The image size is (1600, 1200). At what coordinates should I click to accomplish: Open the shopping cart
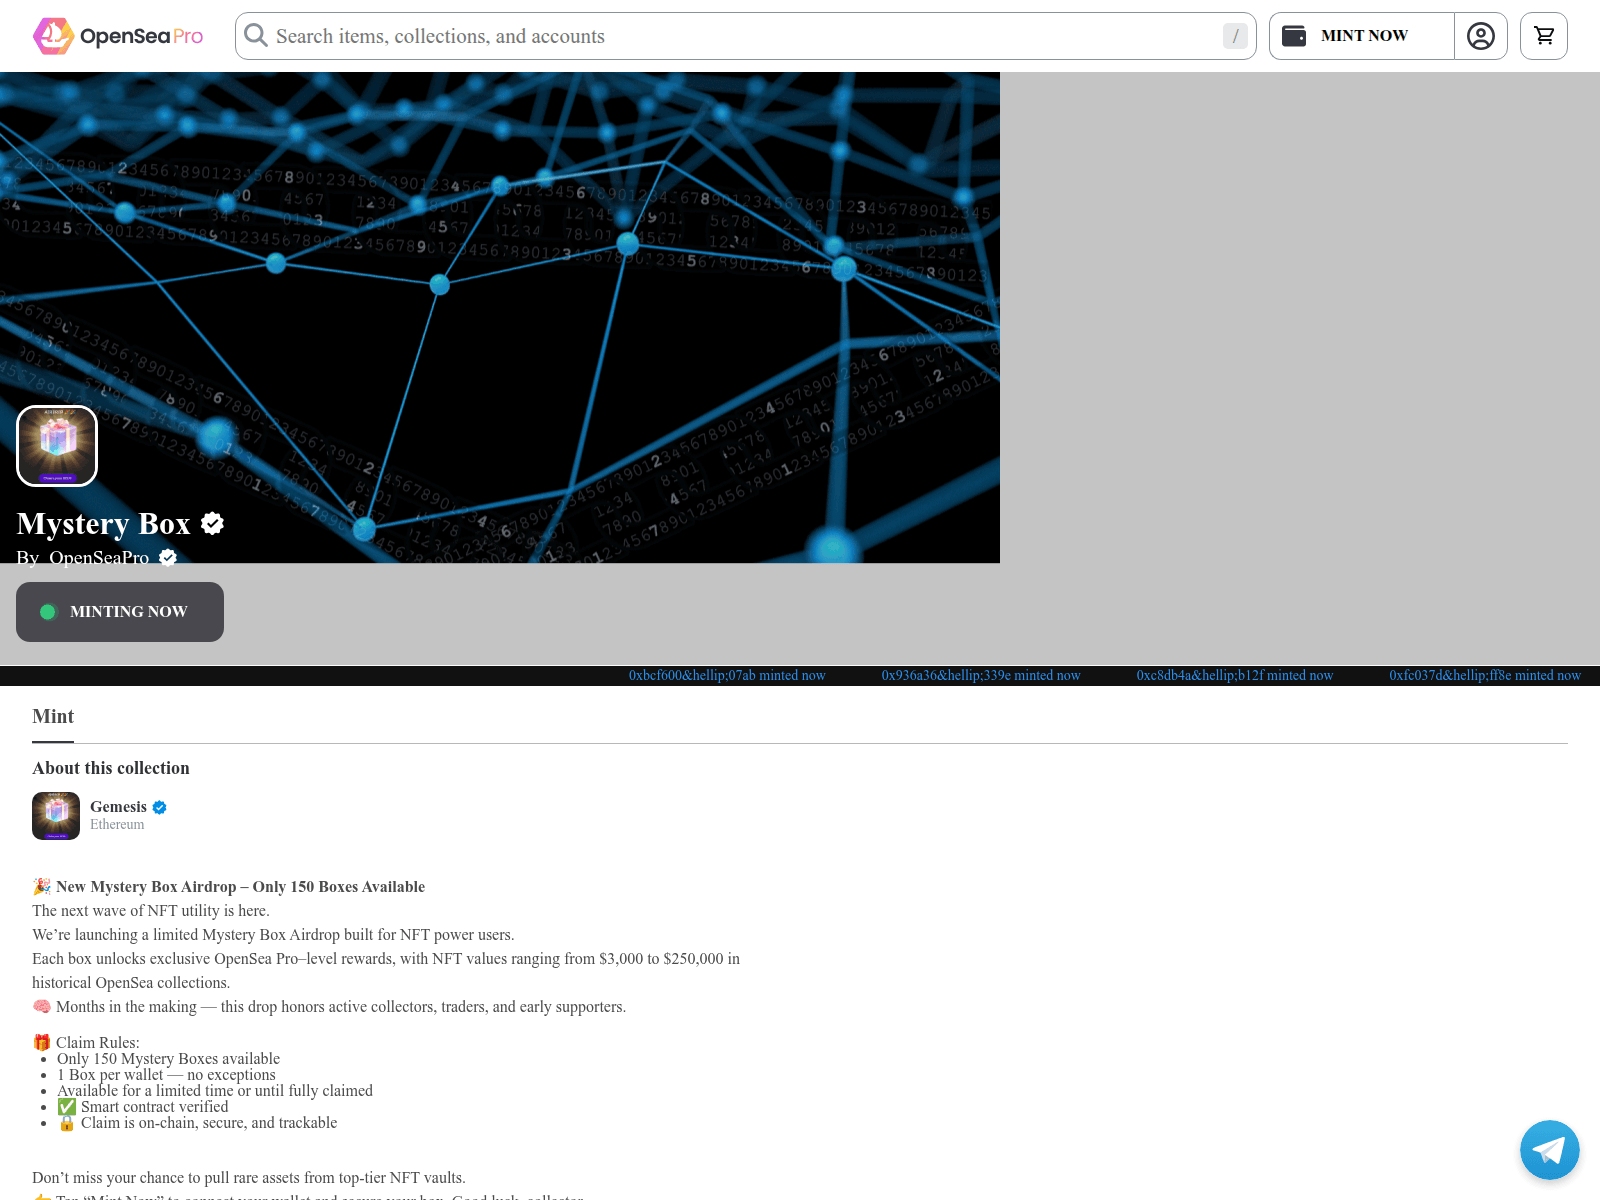tap(1543, 36)
